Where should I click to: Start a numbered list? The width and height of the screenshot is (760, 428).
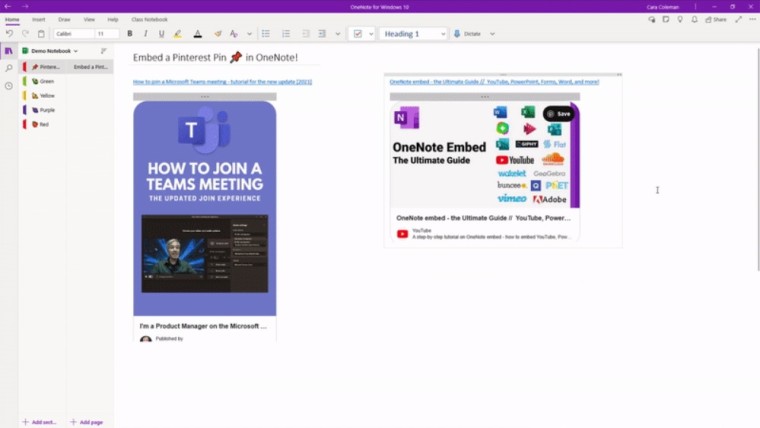pos(286,33)
